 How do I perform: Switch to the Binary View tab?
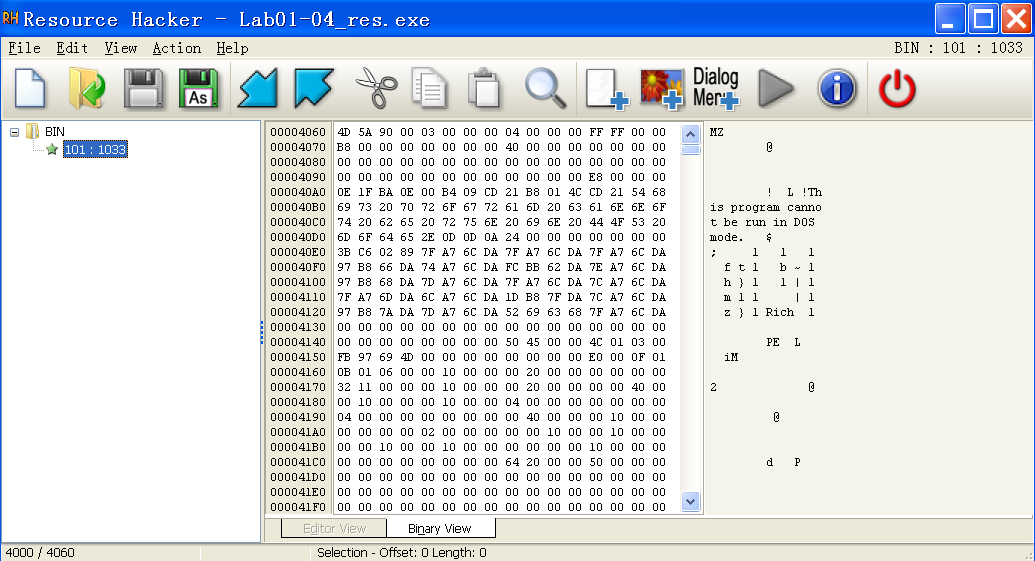pos(440,529)
